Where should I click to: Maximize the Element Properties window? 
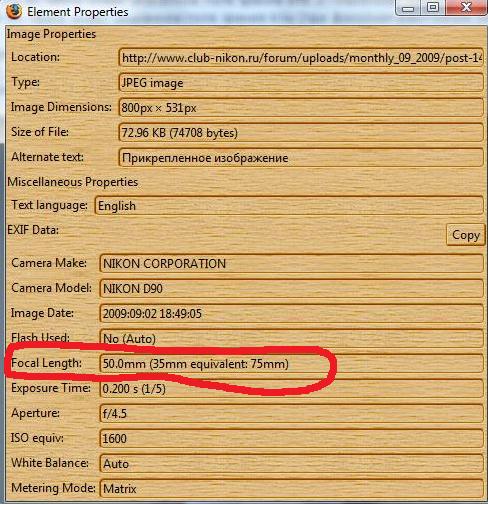(x=433, y=7)
